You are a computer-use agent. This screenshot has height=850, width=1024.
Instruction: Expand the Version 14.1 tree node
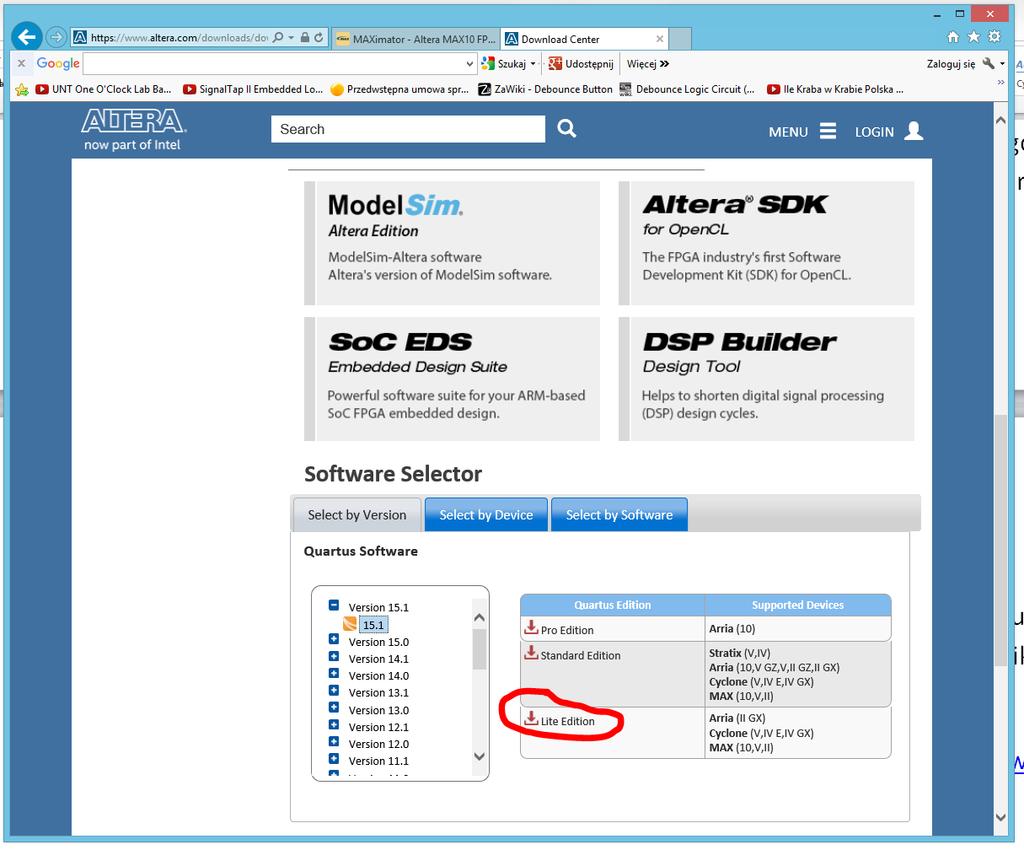pyautogui.click(x=334, y=657)
